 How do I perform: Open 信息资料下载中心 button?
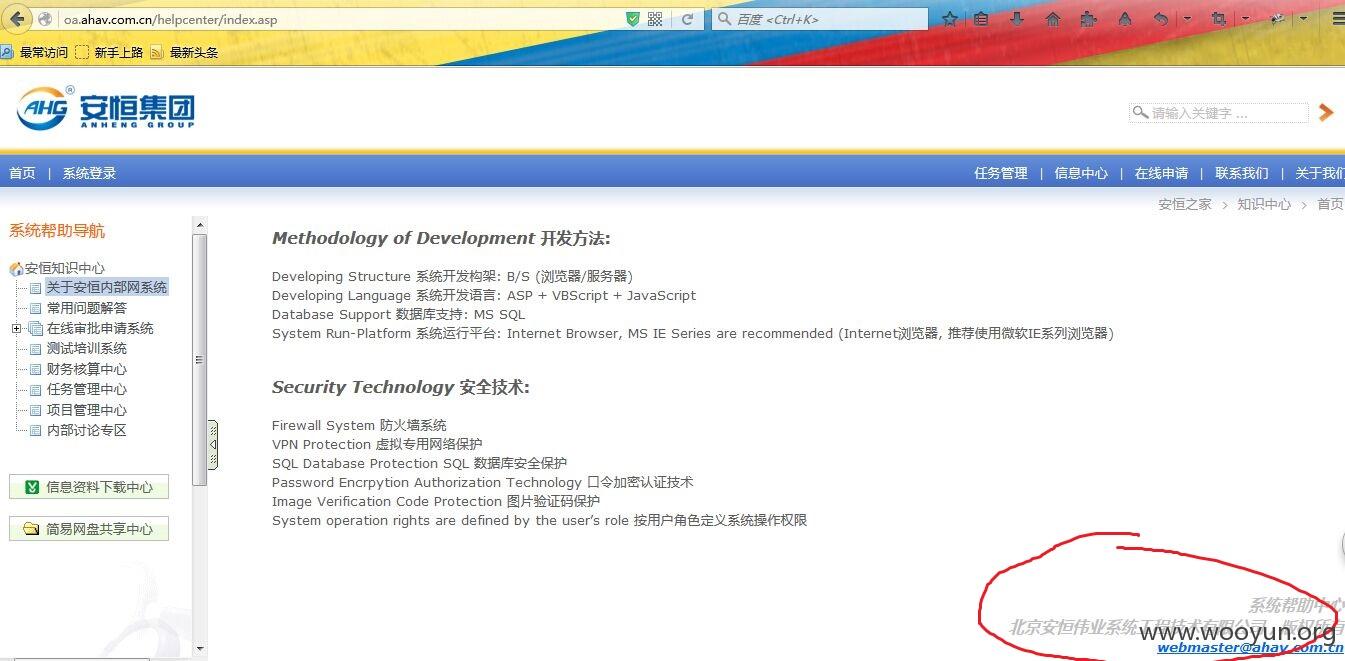tap(89, 487)
